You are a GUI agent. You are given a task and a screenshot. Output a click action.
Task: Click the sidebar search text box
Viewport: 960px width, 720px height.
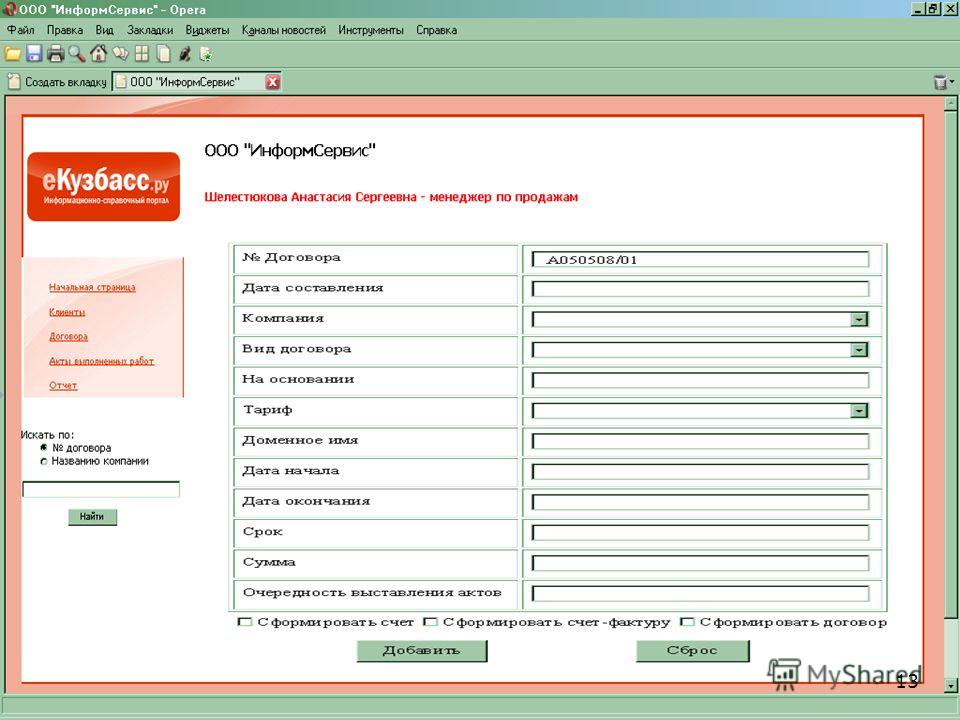pyautogui.click(x=101, y=489)
